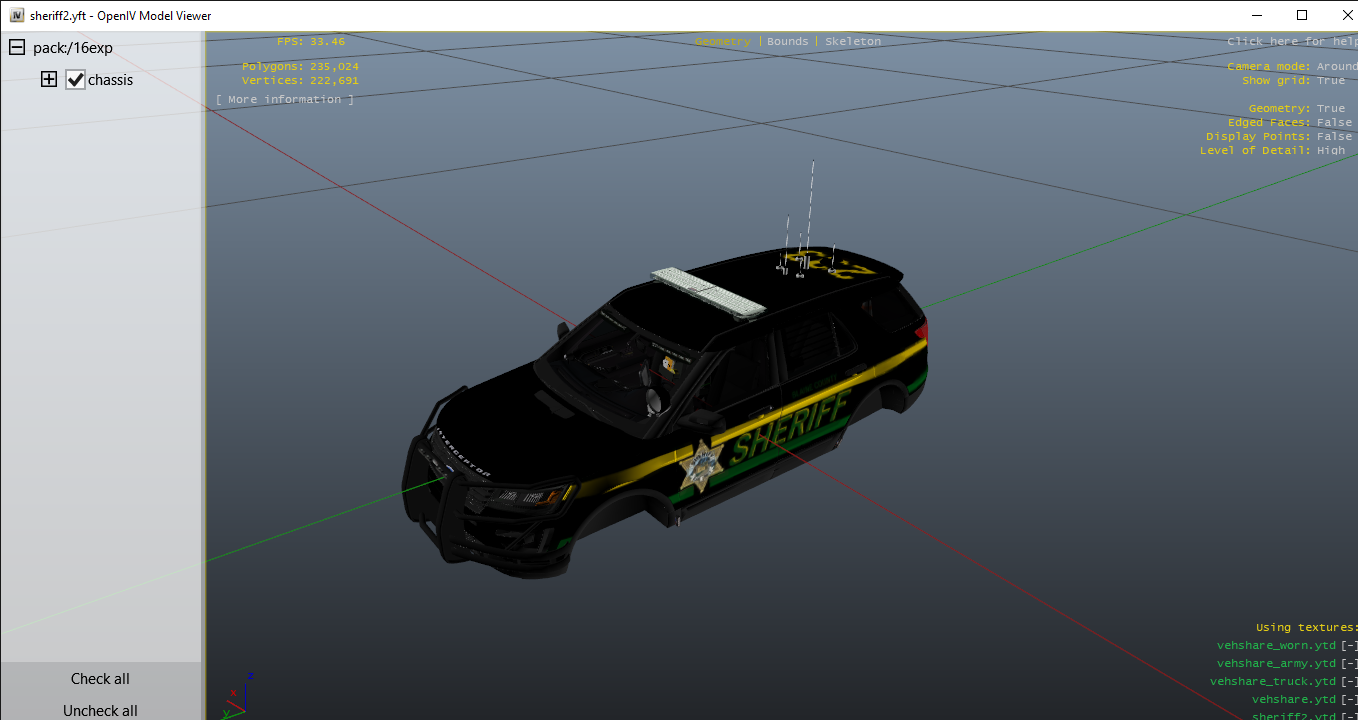Remove vehshare_truck.ytd texture using its [-] icon
Screen dimensions: 1358x720
(1349, 682)
